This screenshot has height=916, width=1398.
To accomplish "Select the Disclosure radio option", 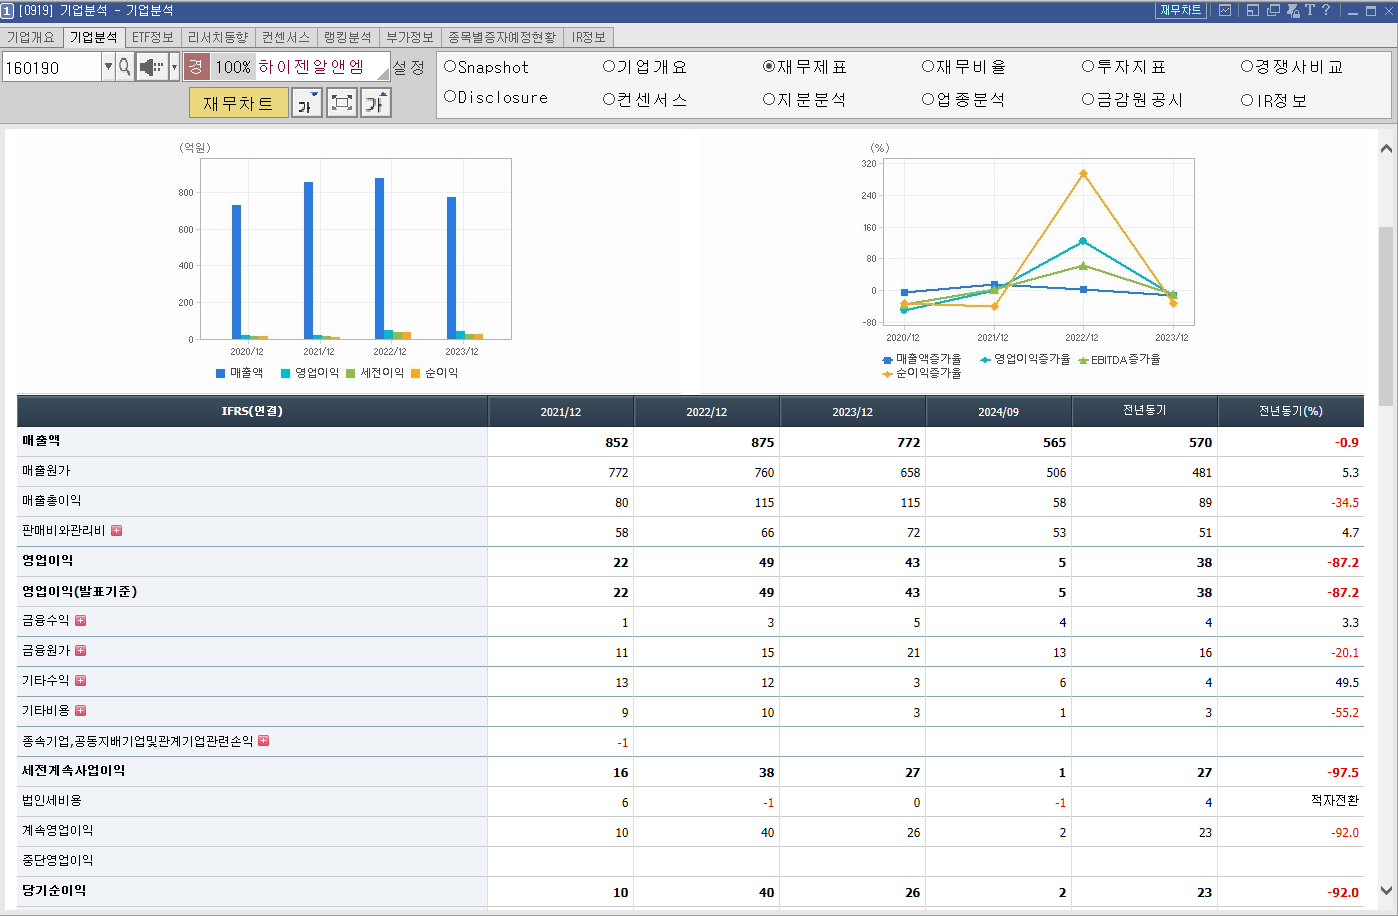I will coord(450,97).
